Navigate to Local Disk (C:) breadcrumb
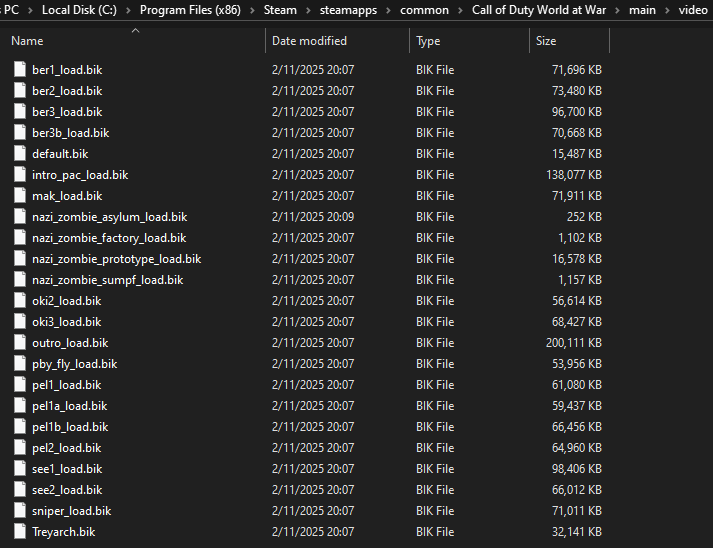 point(79,10)
